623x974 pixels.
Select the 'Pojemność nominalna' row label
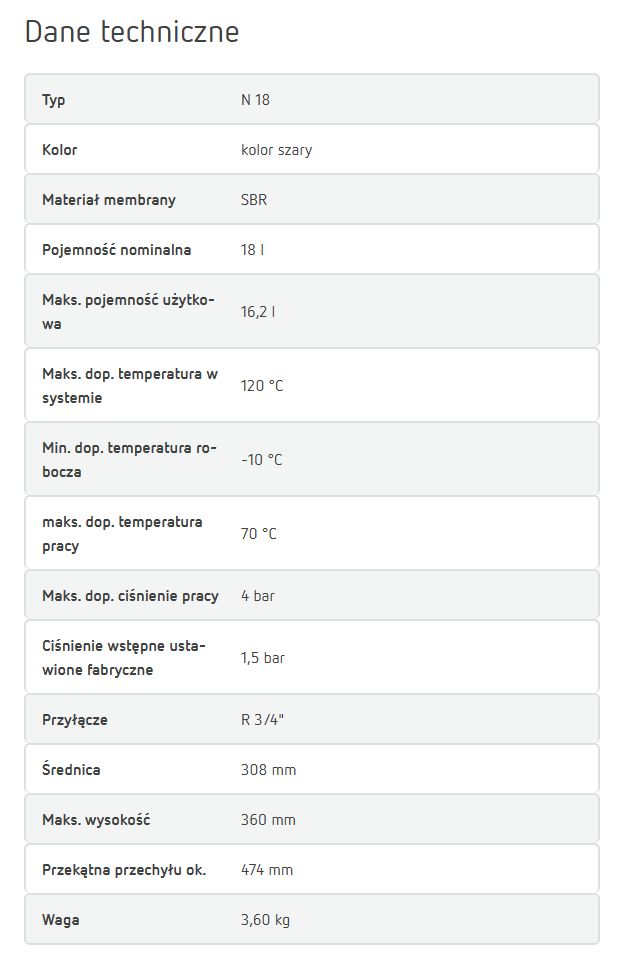pyautogui.click(x=117, y=250)
